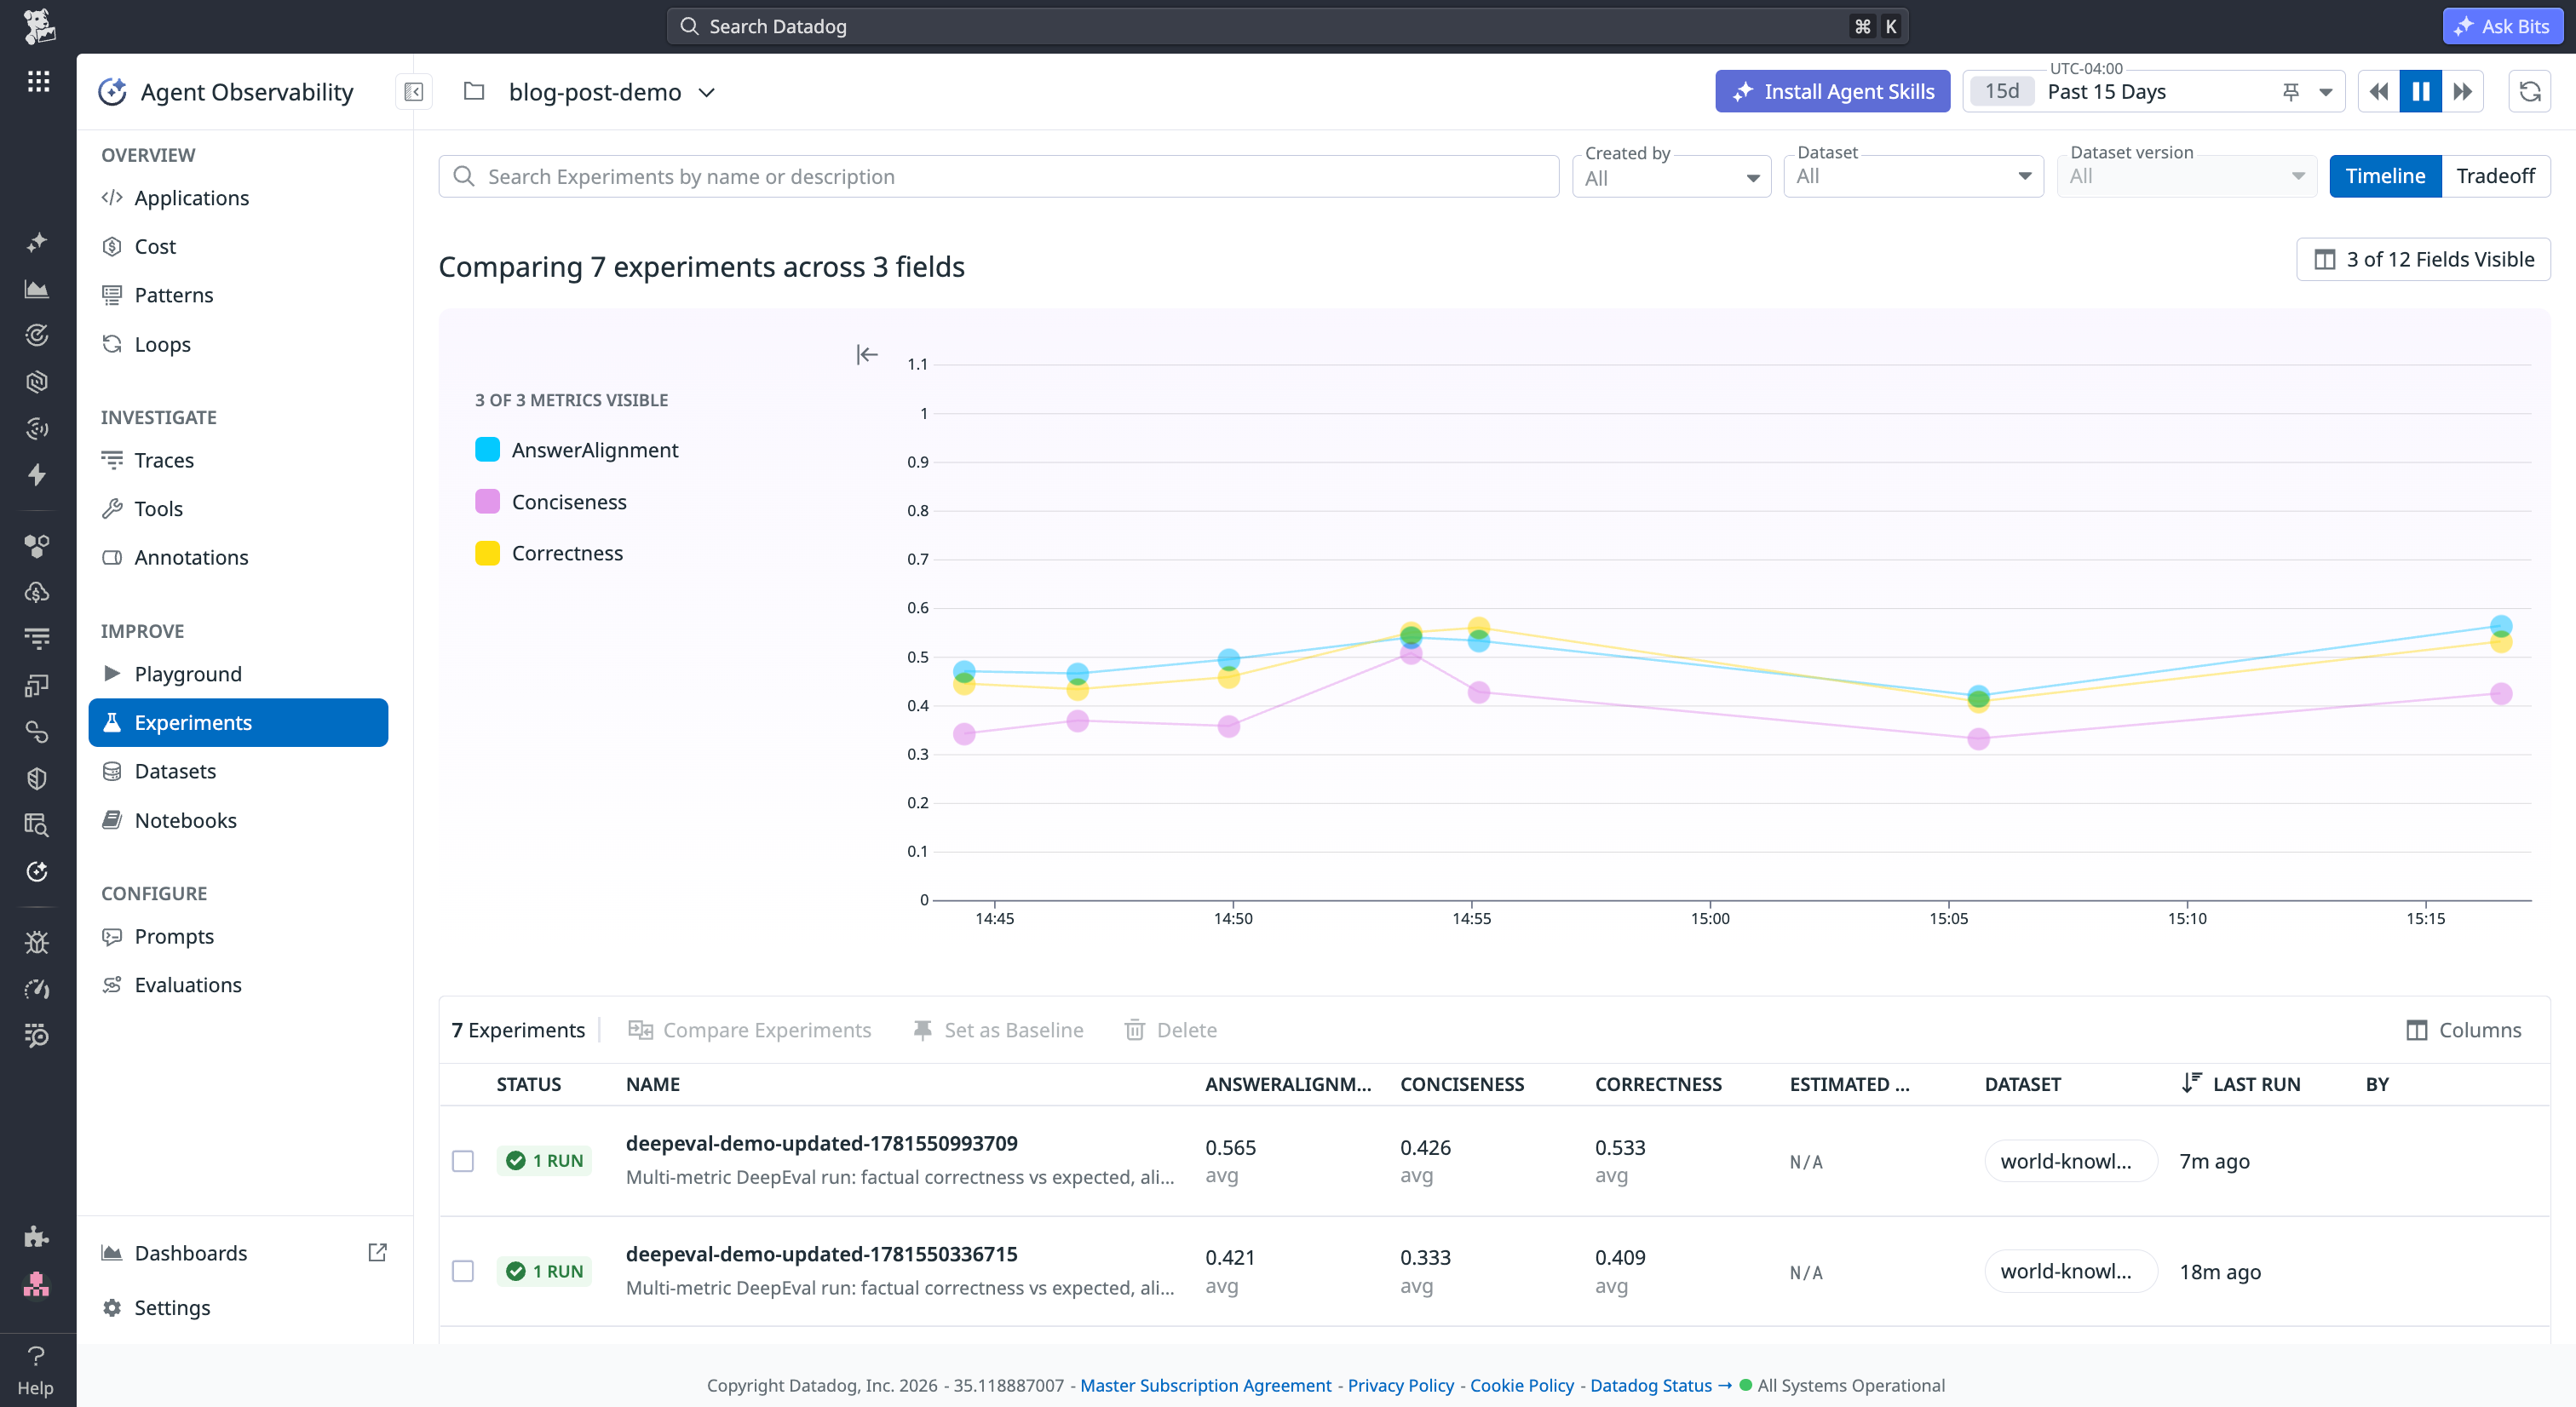2576x1407 pixels.
Task: Switch to the Tradeoff view
Action: coord(2495,176)
